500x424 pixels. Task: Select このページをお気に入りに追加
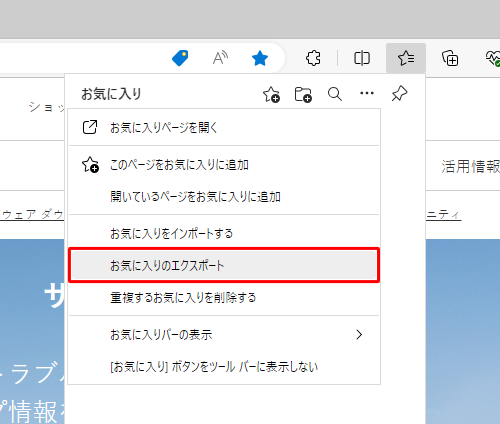pos(224,165)
